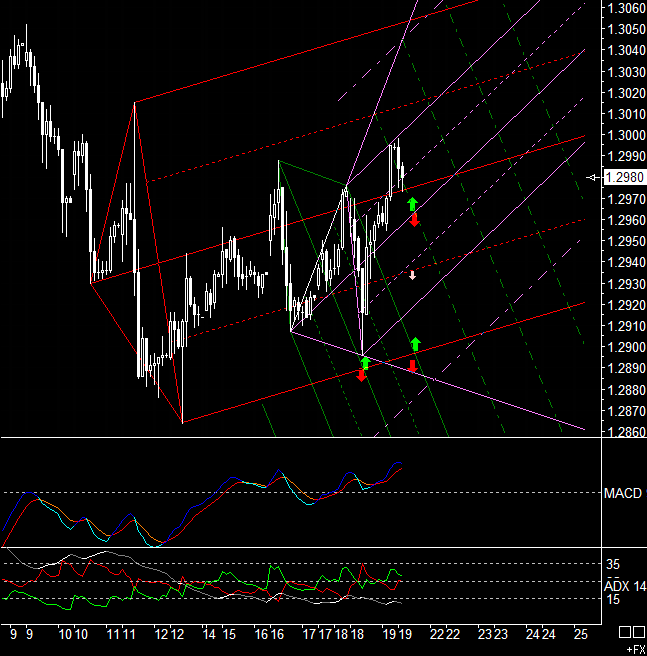Viewport: 647px width, 656px height.
Task: Click the 1.2940 price axis label
Action: point(626,262)
